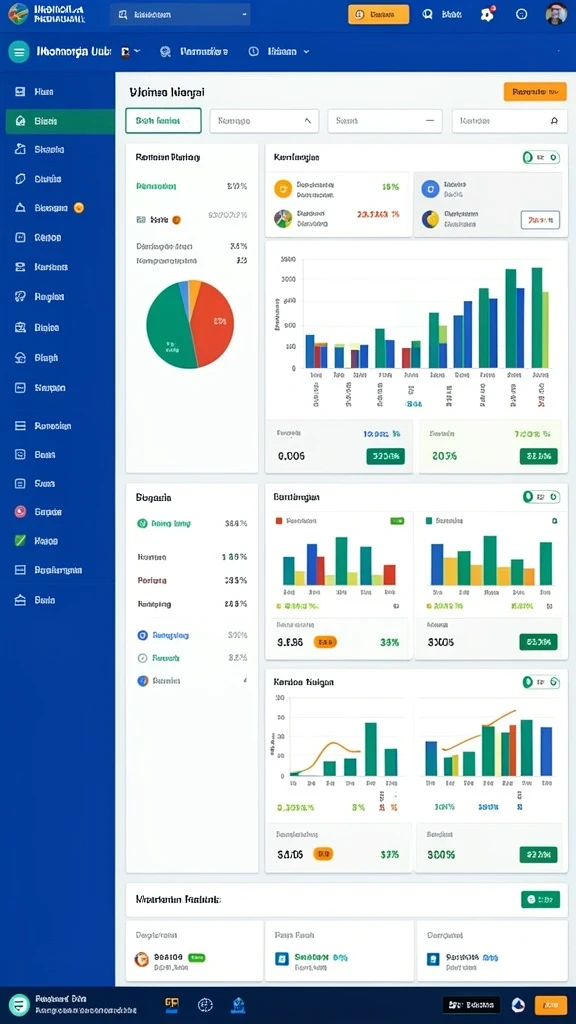Click the app logo in the top-left corner

click(x=18, y=14)
